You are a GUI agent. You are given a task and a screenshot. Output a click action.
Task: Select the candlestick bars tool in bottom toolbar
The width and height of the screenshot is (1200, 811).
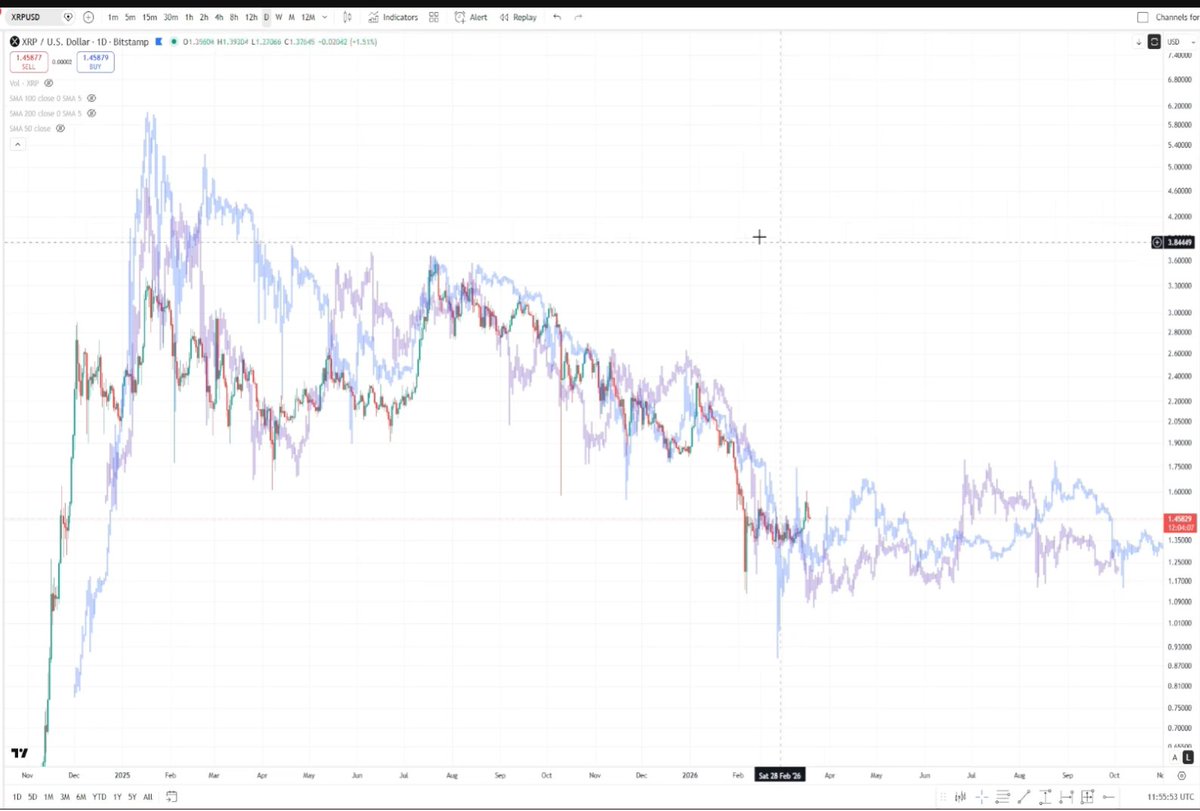tap(961, 797)
